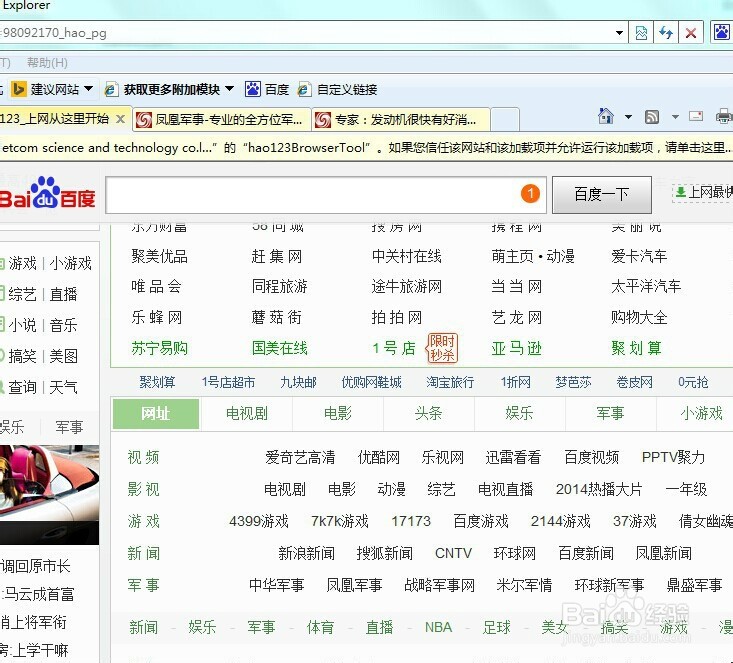Click the compatibility view icon in address bar
The image size is (733, 663).
[641, 33]
